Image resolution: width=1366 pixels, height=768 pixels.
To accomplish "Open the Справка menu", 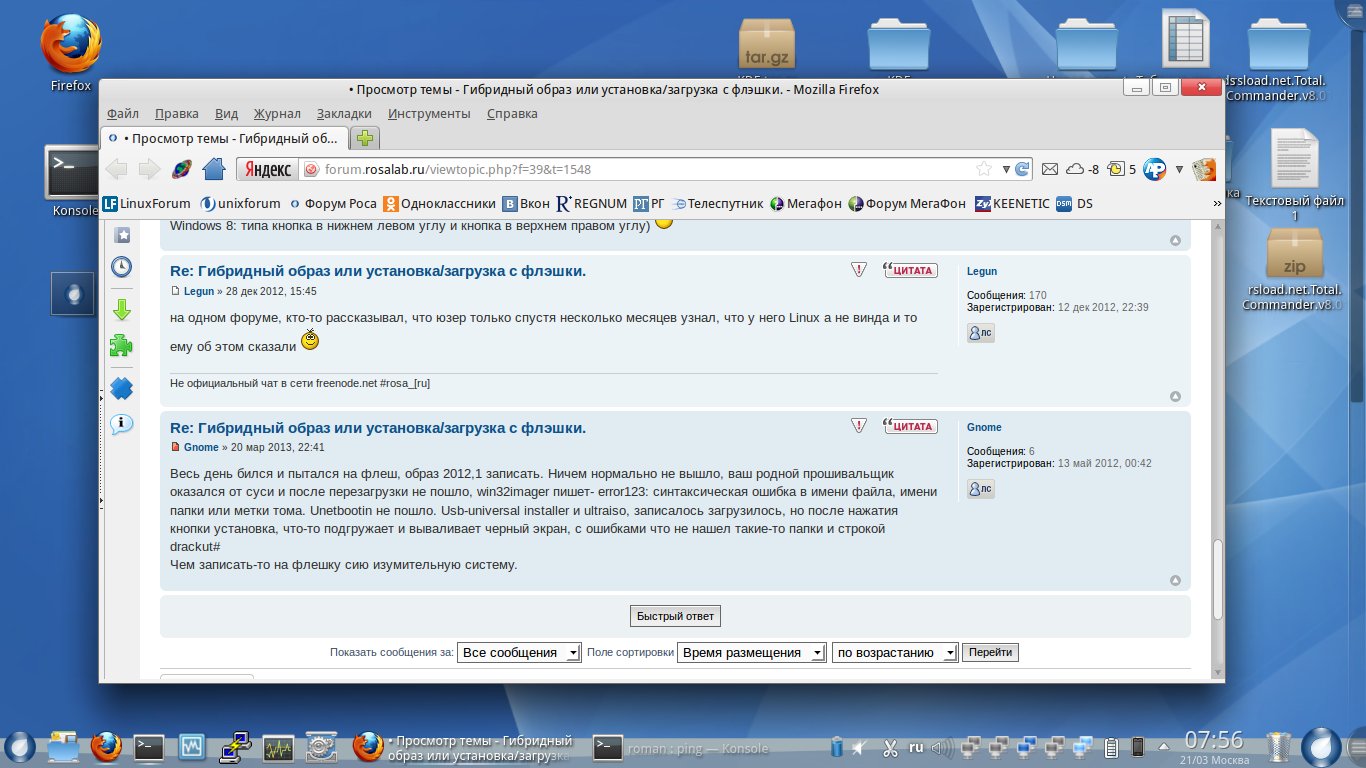I will (x=512, y=113).
